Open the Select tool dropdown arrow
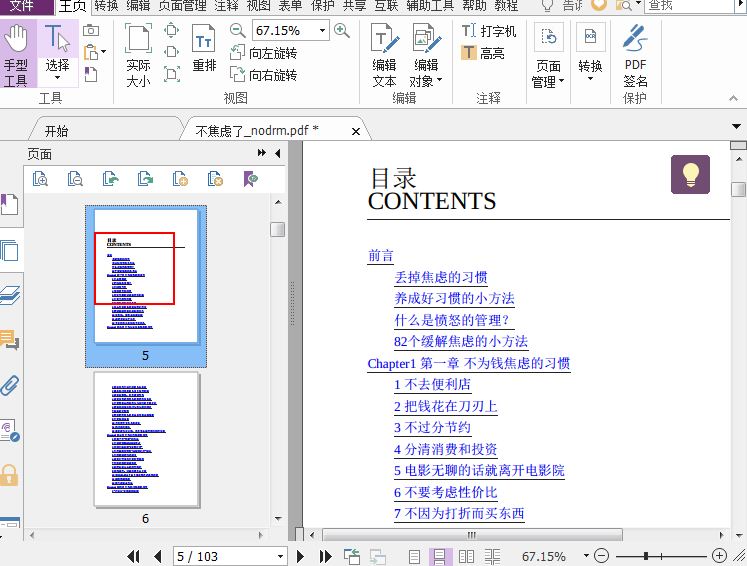The image size is (747, 566). pos(57,78)
